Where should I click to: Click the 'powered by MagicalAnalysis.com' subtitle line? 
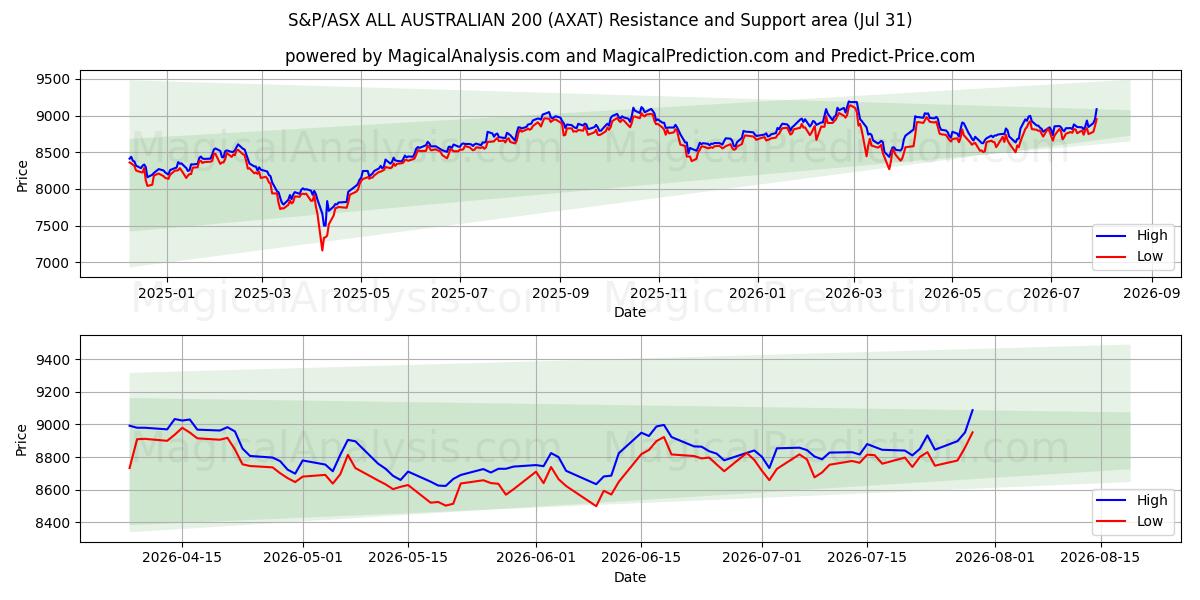pyautogui.click(x=630, y=56)
